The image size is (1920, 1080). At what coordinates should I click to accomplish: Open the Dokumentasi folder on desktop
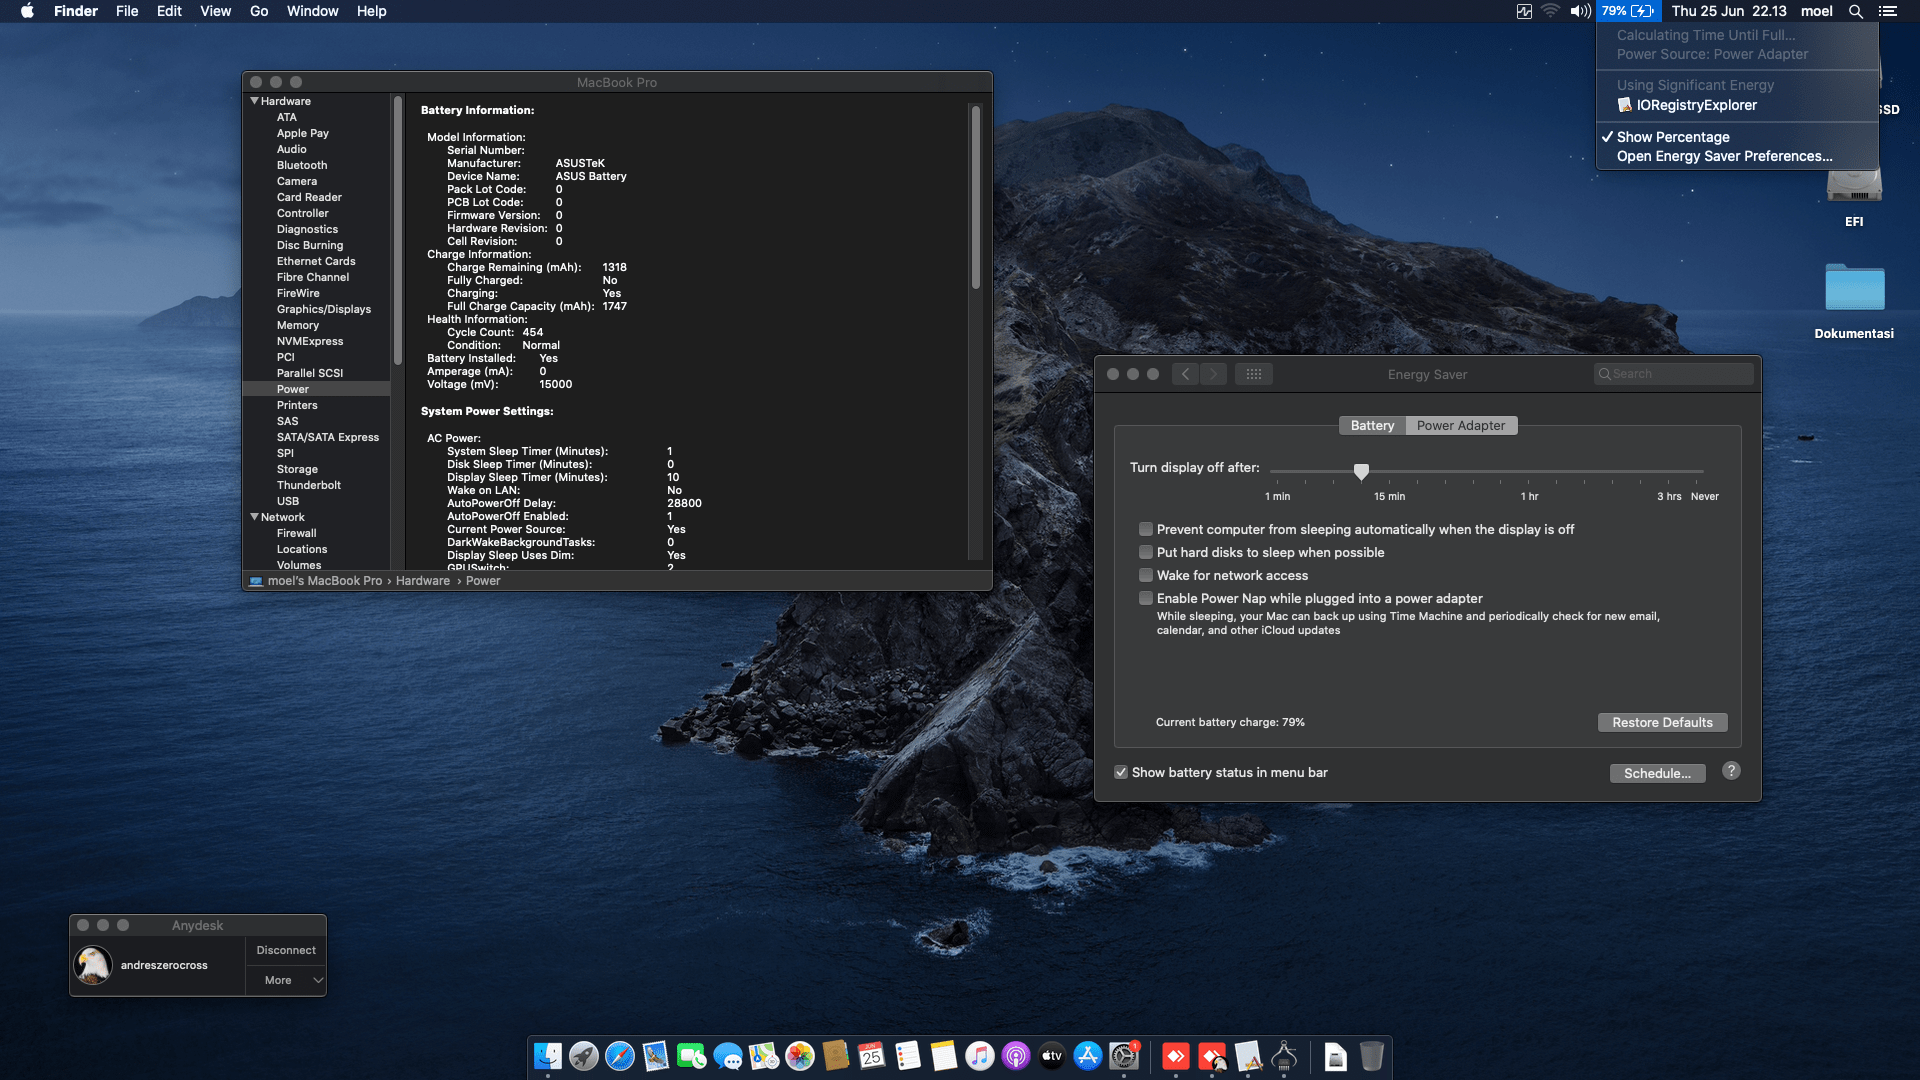pyautogui.click(x=1854, y=290)
